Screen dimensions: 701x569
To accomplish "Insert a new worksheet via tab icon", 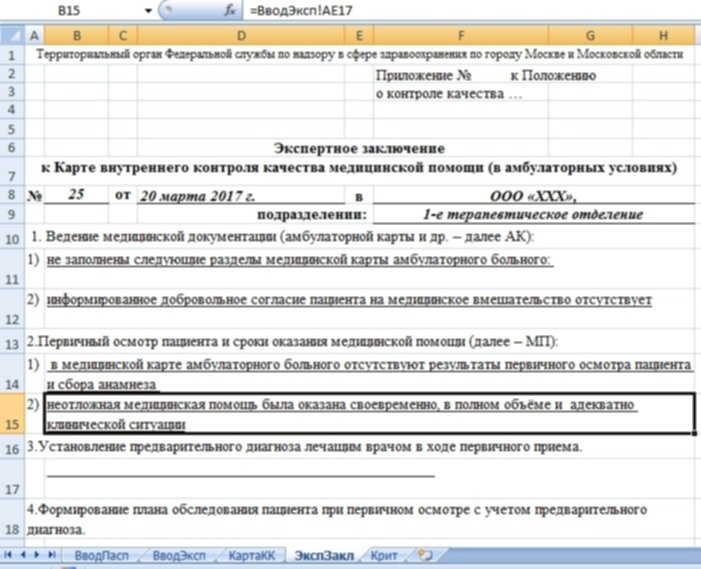I will [426, 553].
